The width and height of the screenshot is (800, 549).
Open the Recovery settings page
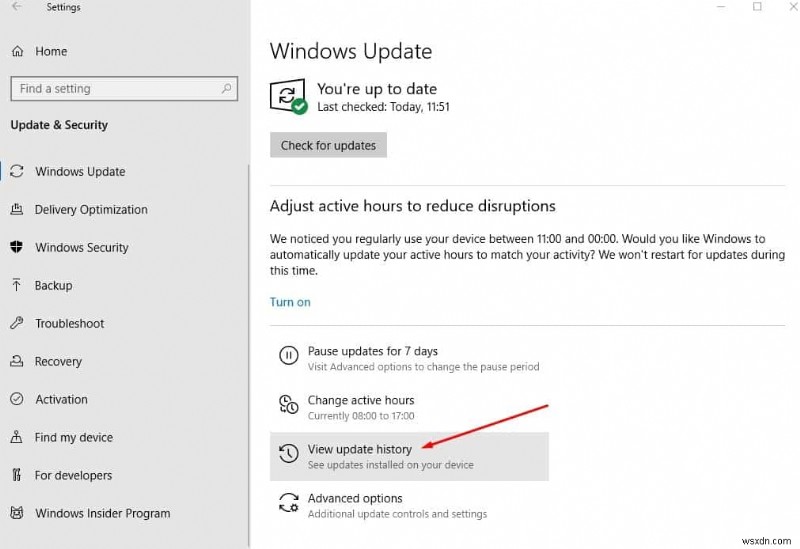58,361
